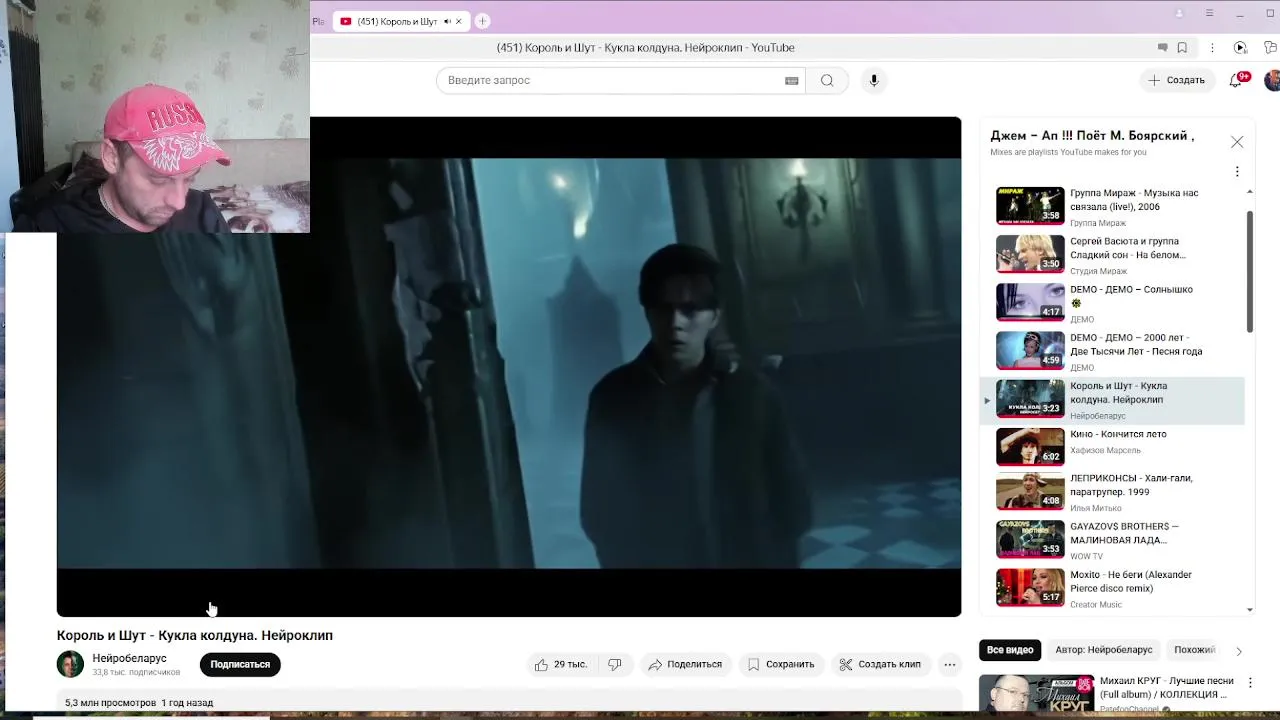Open browser extensions icon

click(1270, 48)
